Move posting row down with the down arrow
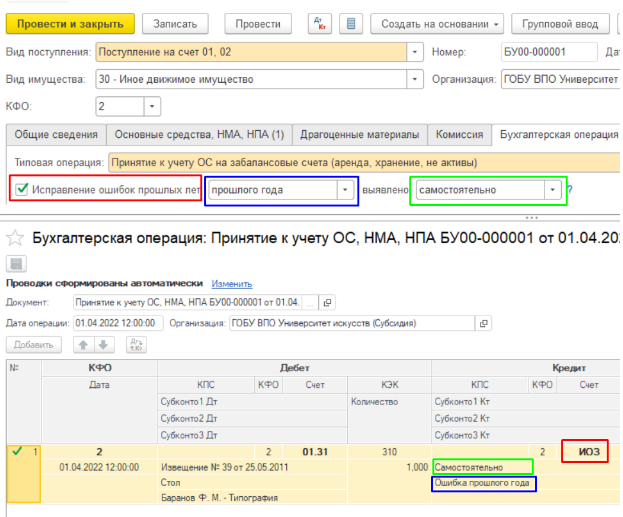 tap(104, 345)
